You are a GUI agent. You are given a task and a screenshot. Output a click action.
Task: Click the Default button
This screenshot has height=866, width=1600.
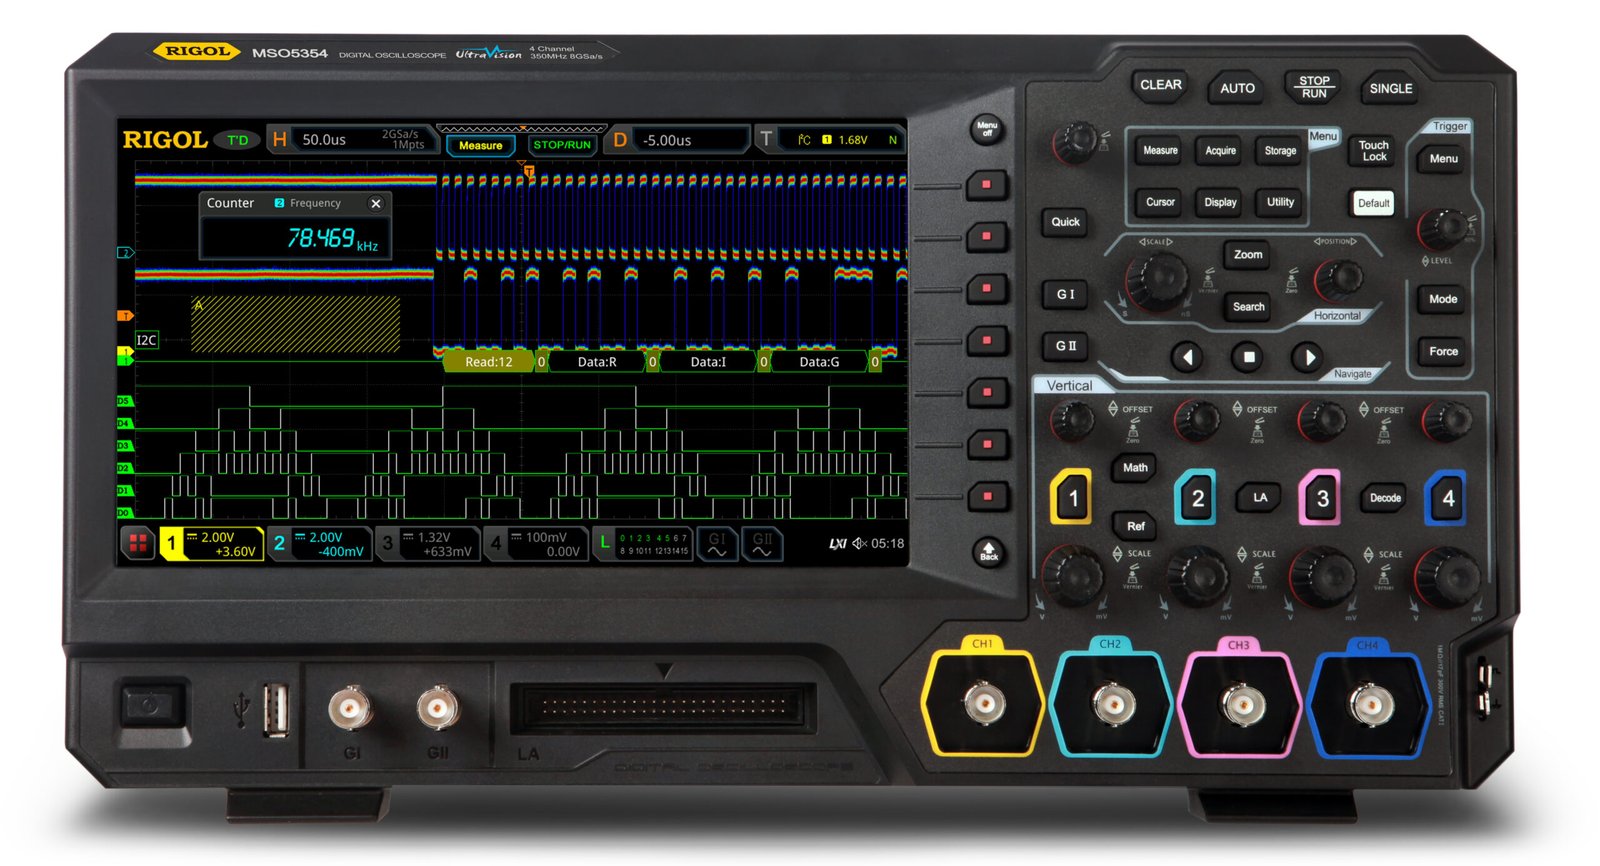pos(1373,203)
